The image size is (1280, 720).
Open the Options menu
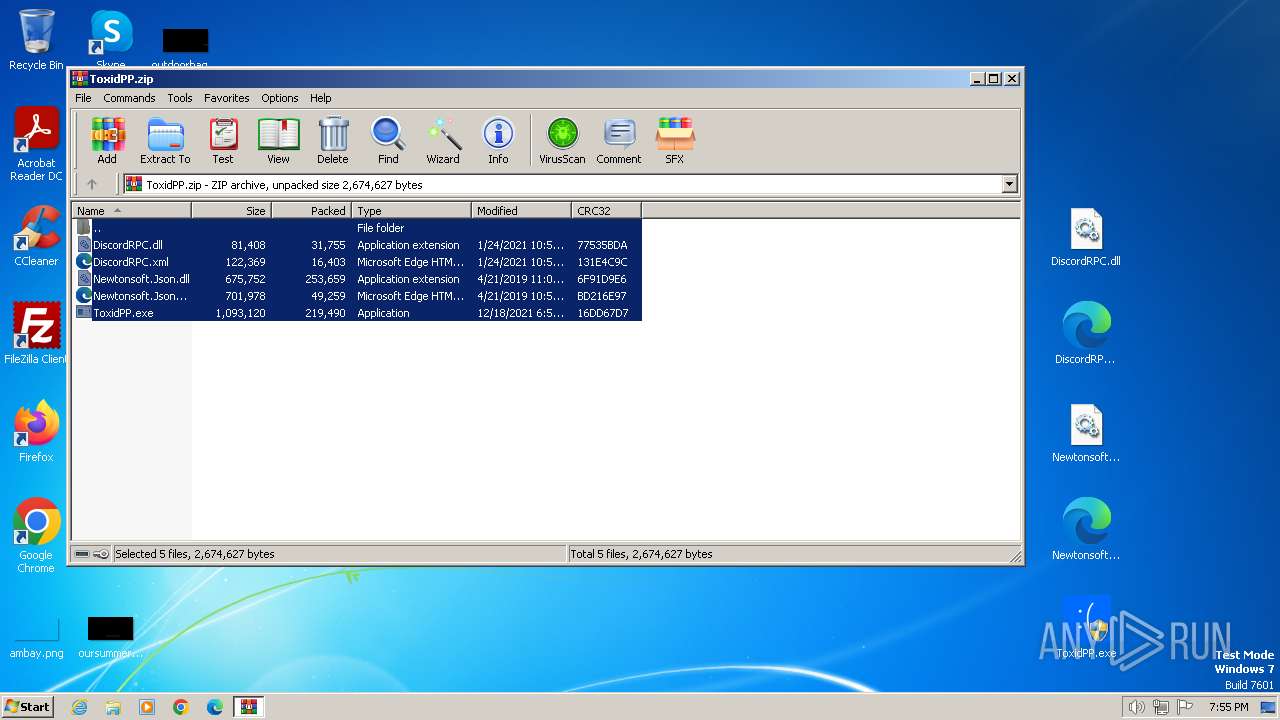(x=280, y=98)
